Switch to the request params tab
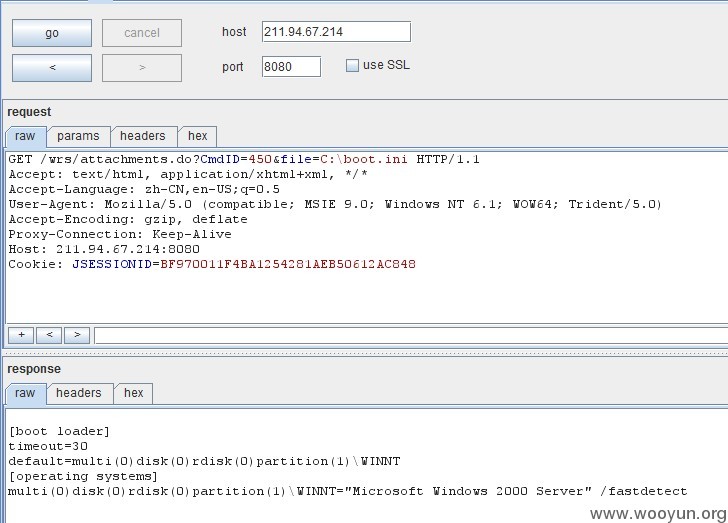Screen dimensions: 728x523 78,136
